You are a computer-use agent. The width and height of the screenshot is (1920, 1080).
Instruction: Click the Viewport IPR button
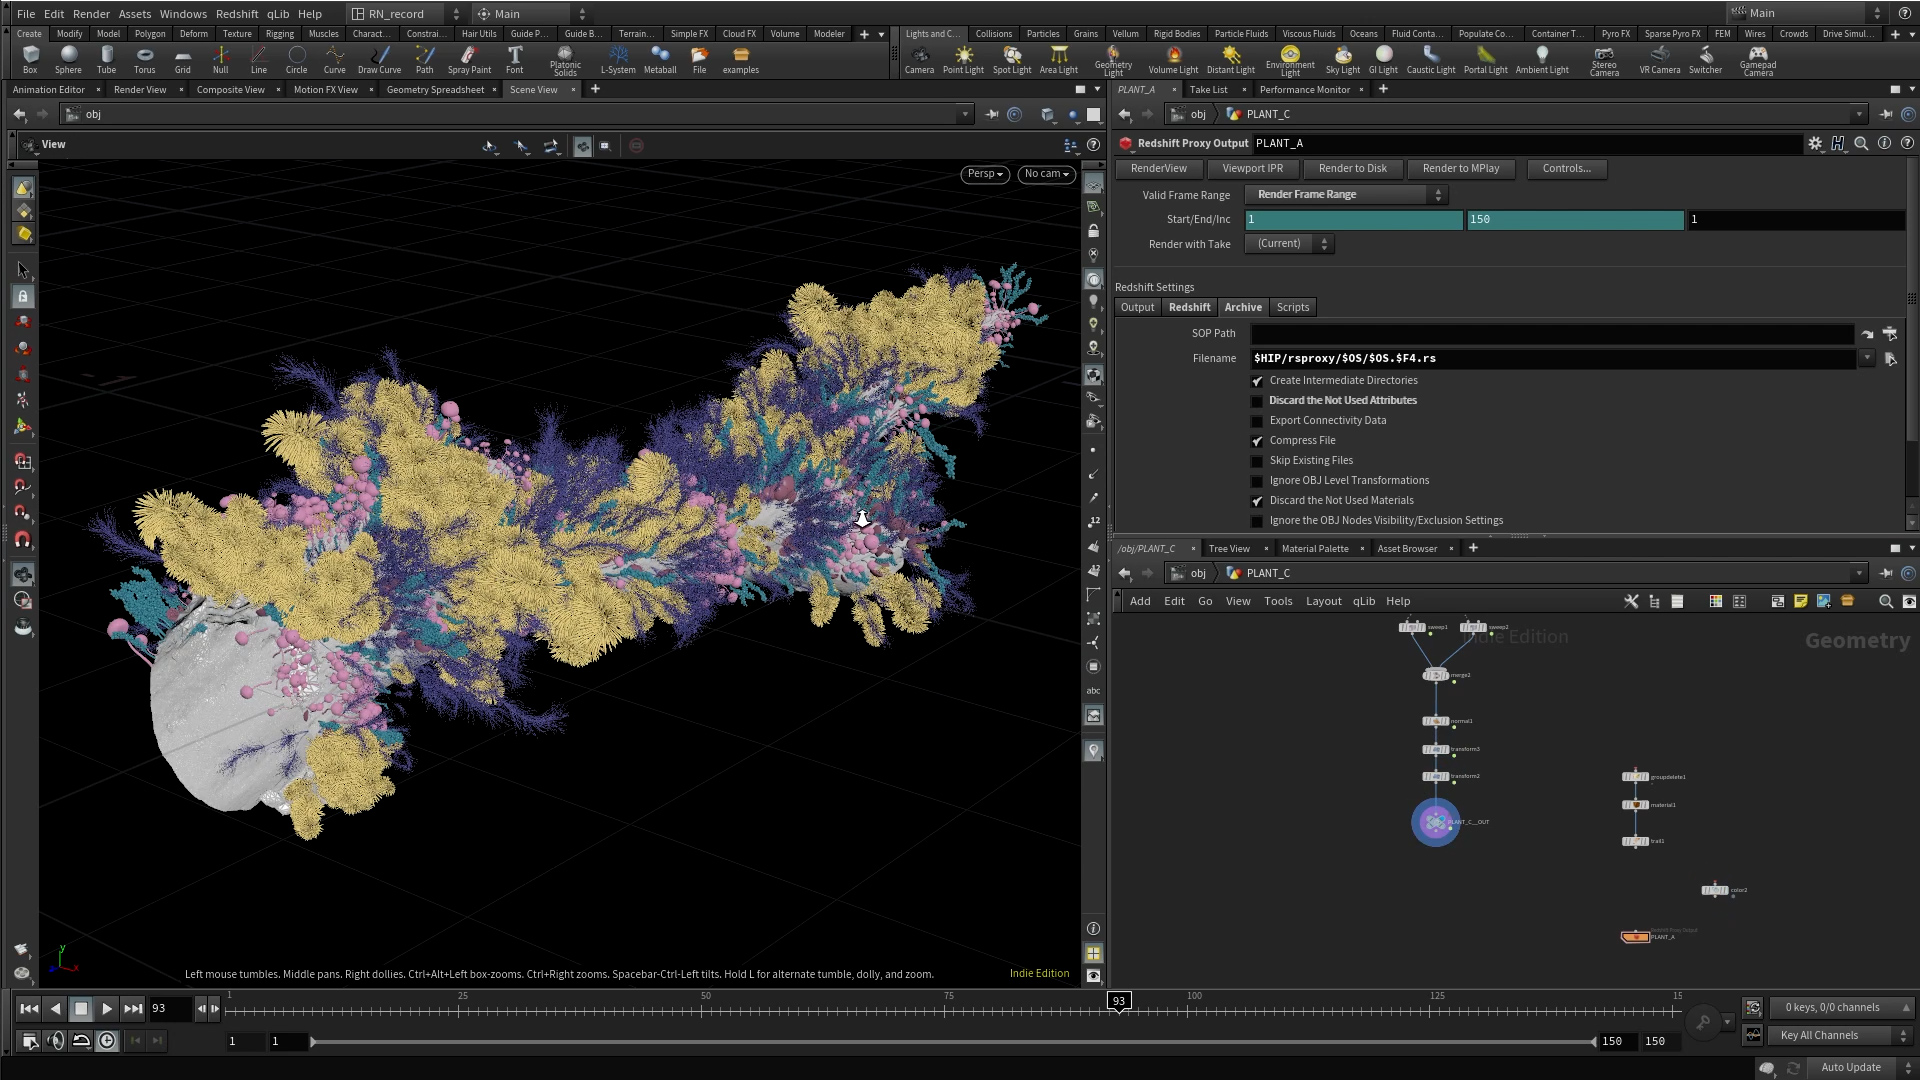pos(1252,169)
